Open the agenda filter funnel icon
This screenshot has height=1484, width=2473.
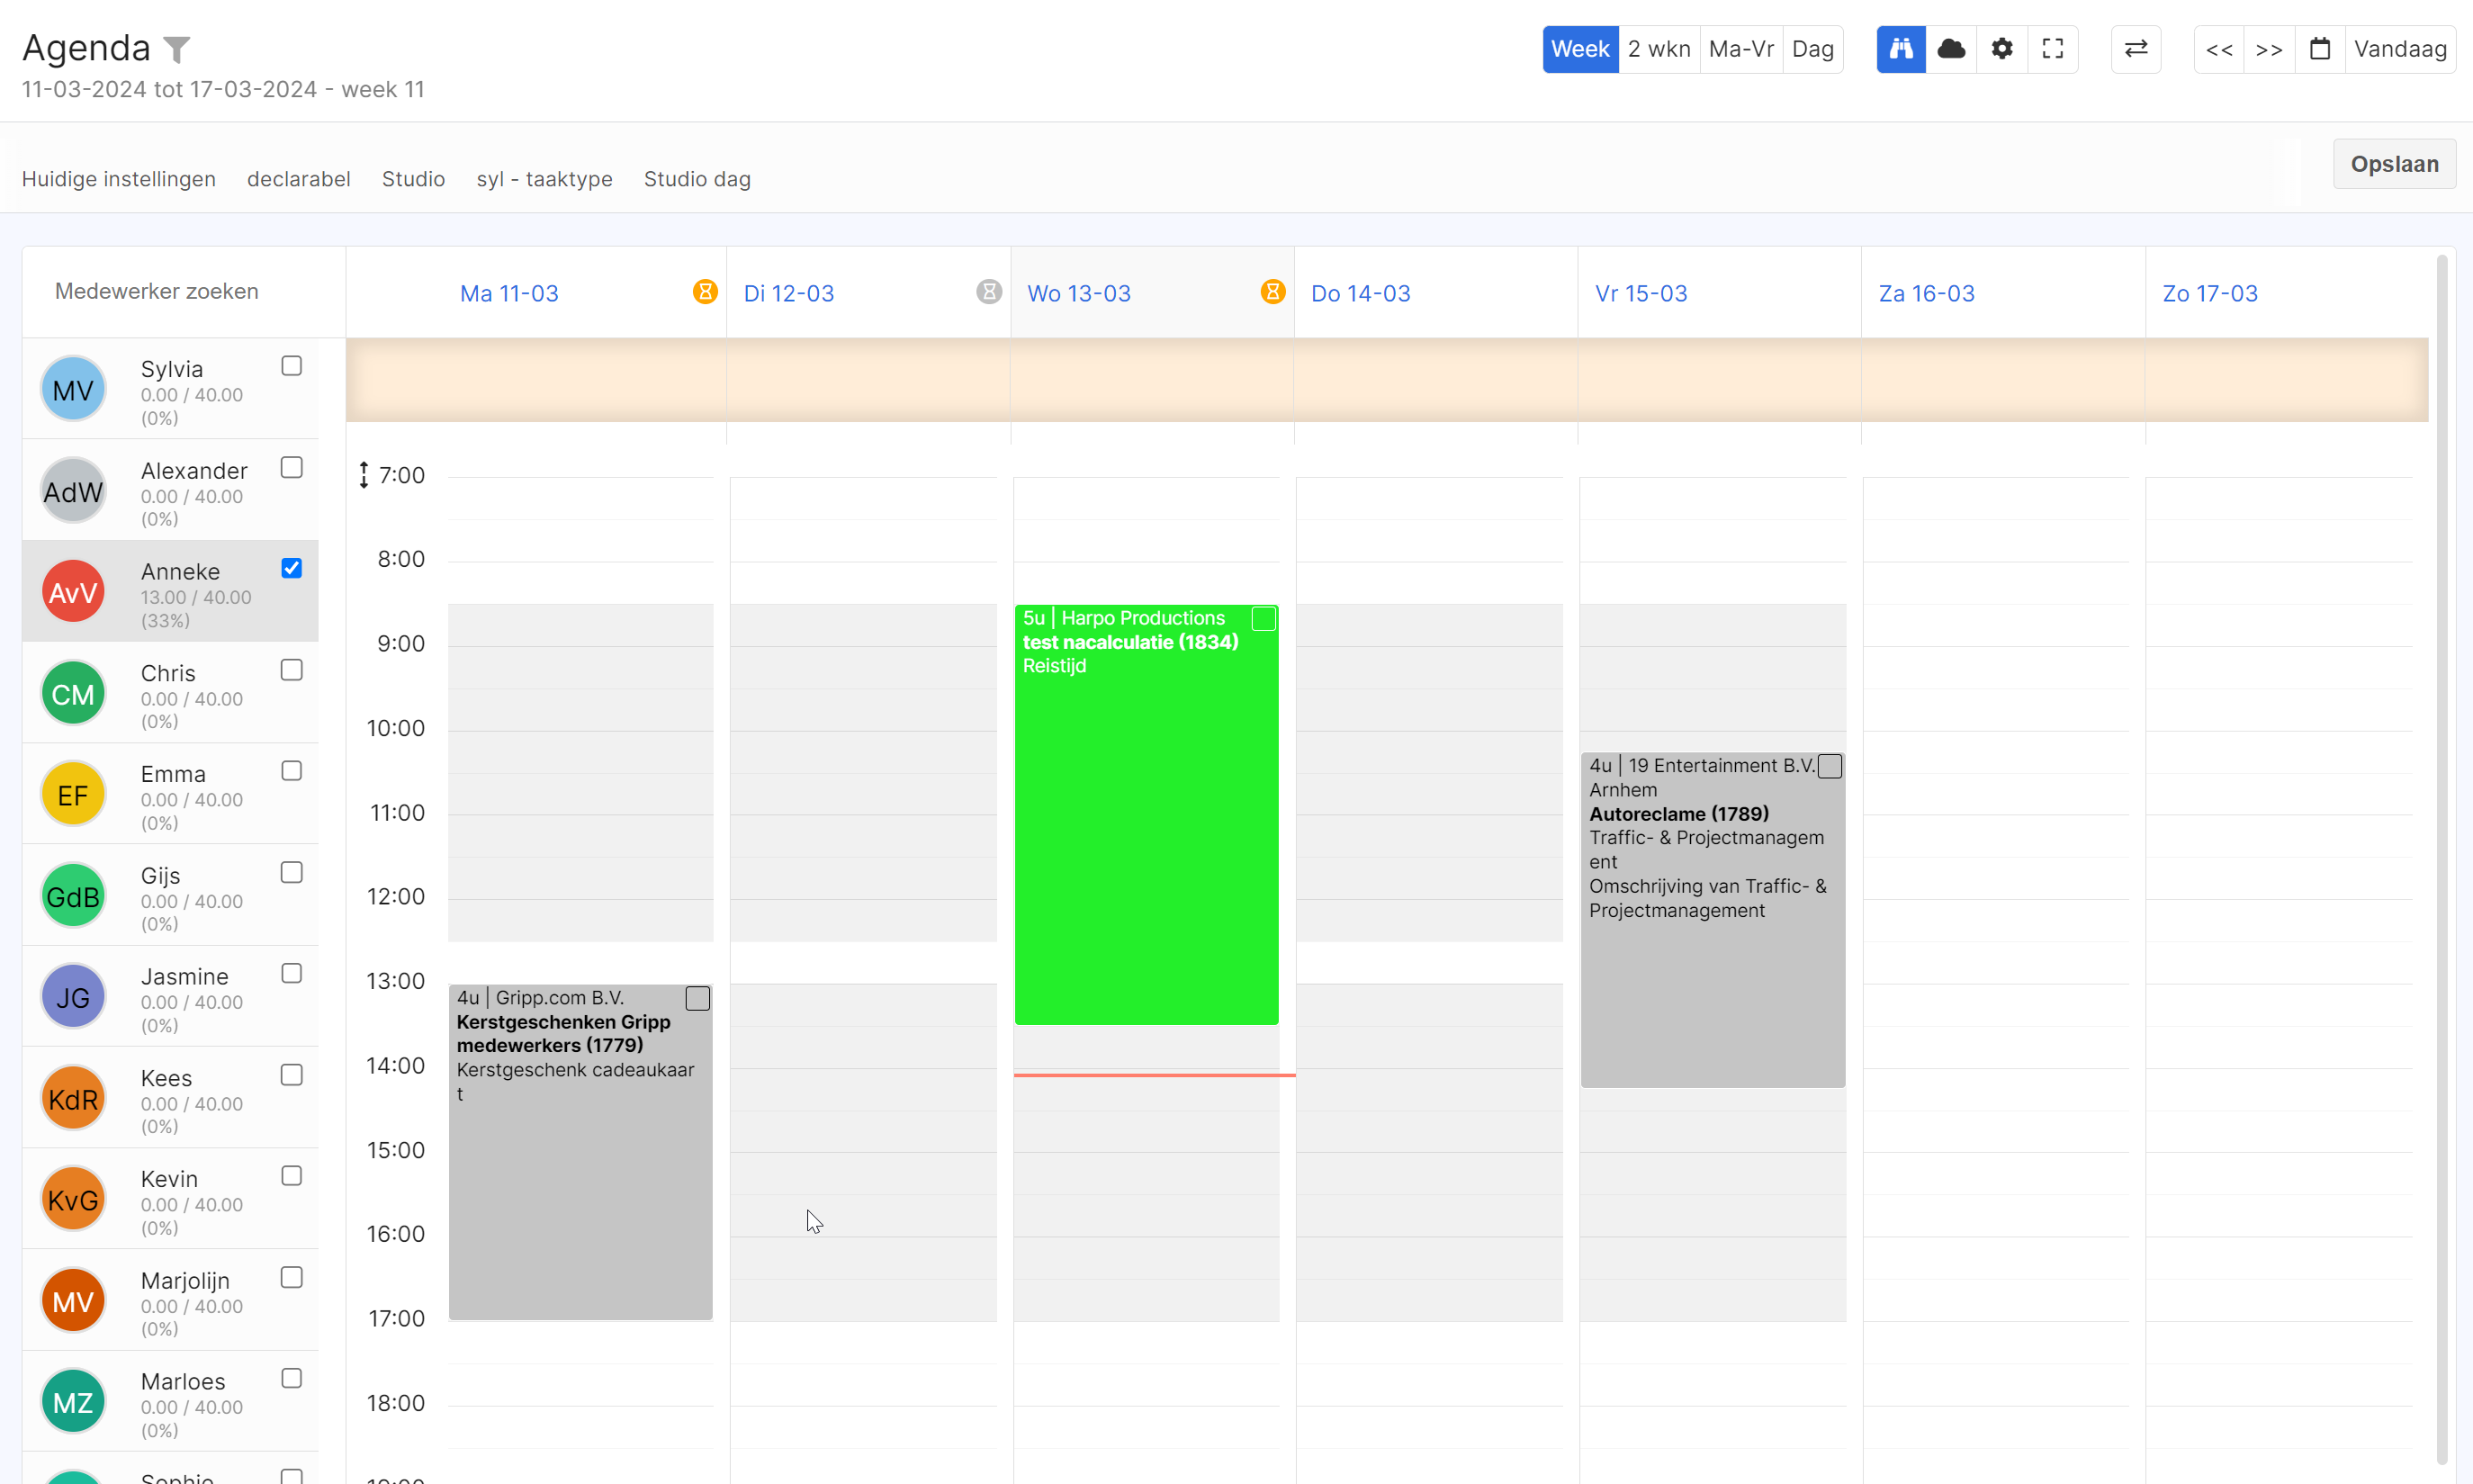177,49
